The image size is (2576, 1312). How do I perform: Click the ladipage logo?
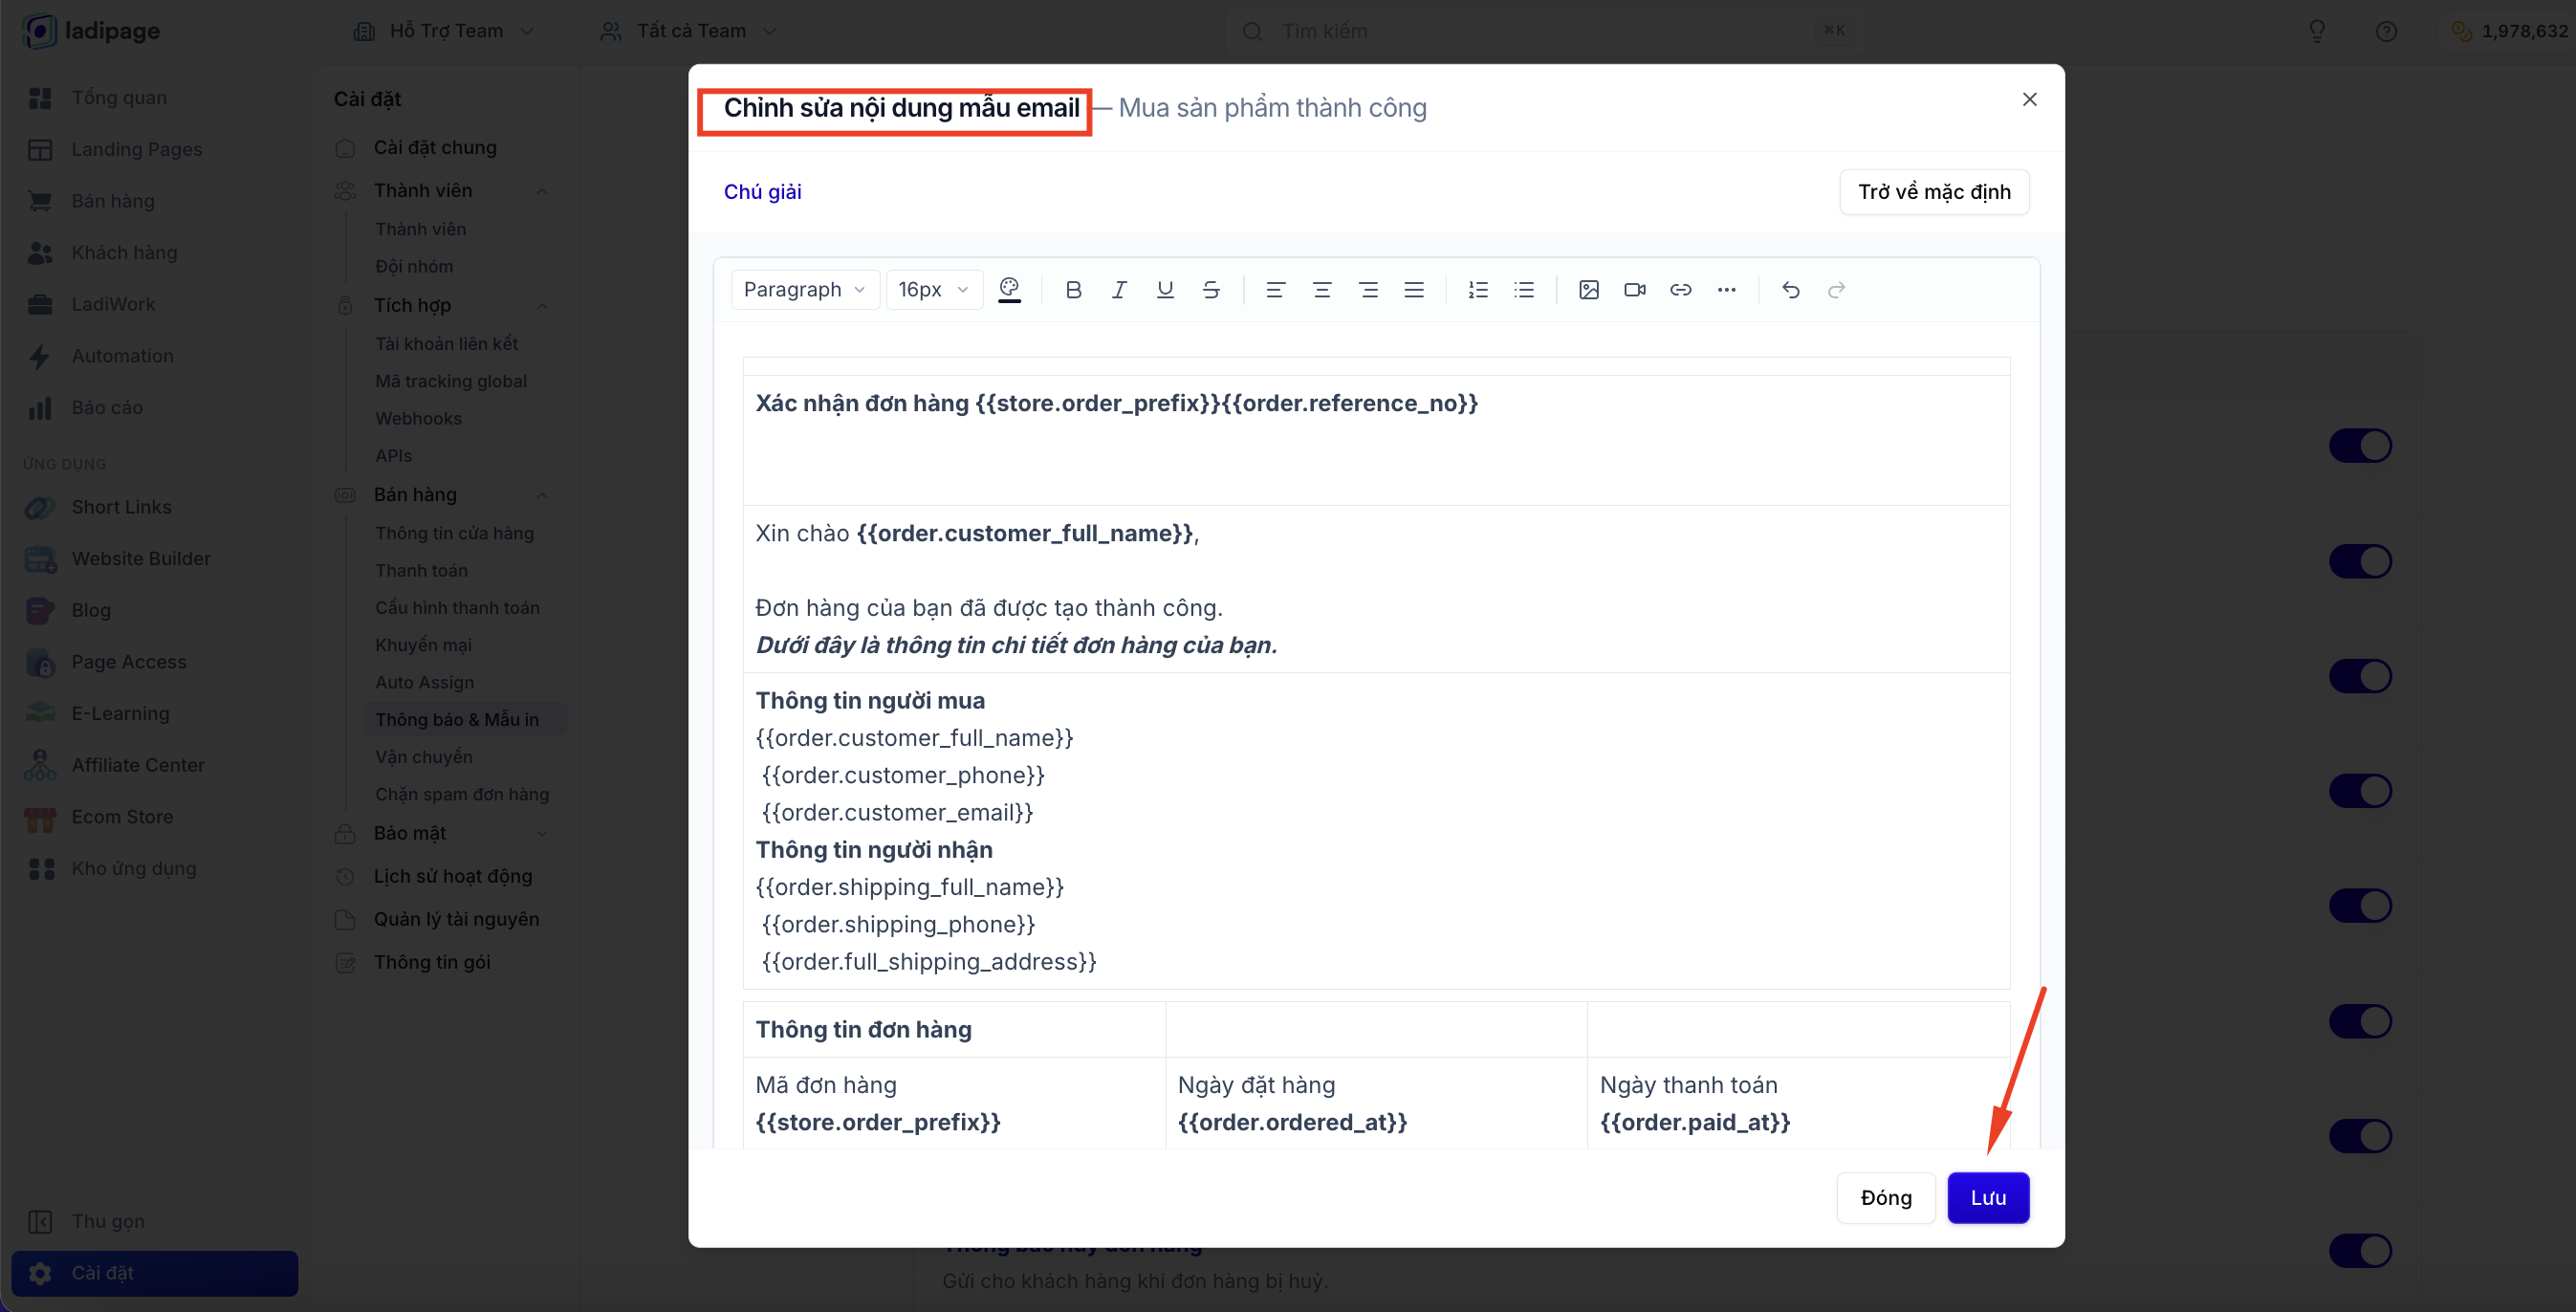[x=92, y=31]
